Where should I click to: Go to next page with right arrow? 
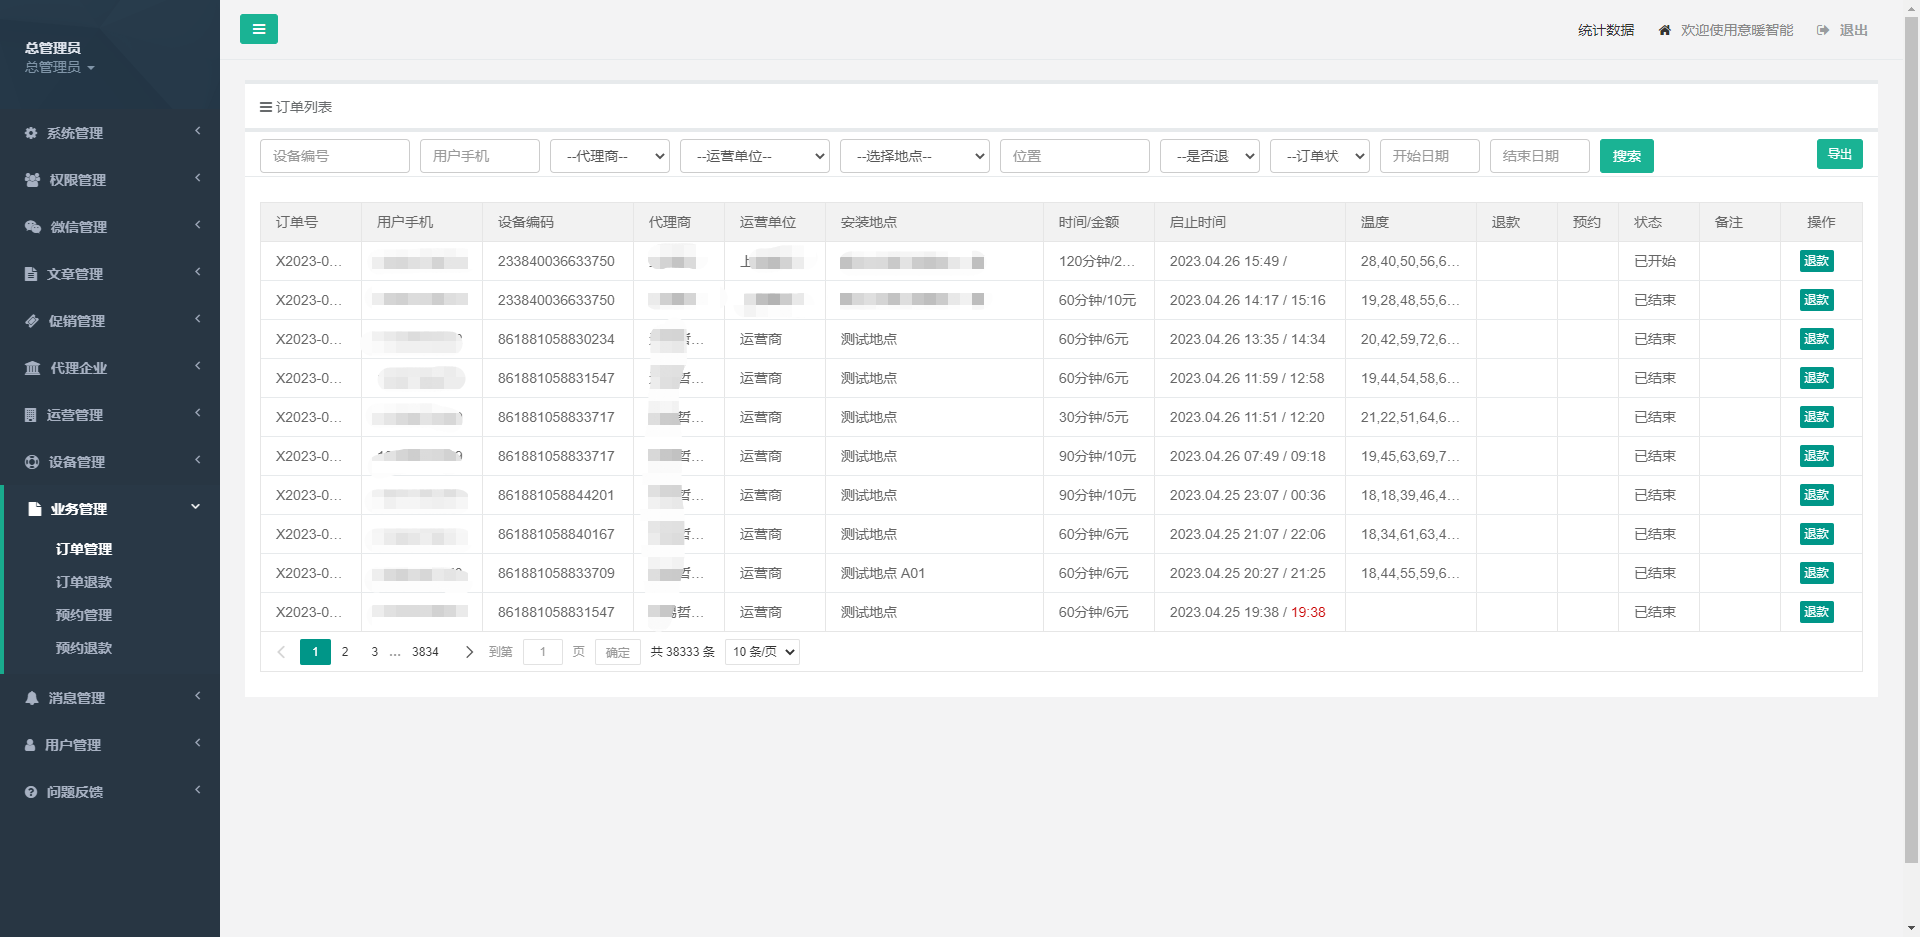pos(469,652)
